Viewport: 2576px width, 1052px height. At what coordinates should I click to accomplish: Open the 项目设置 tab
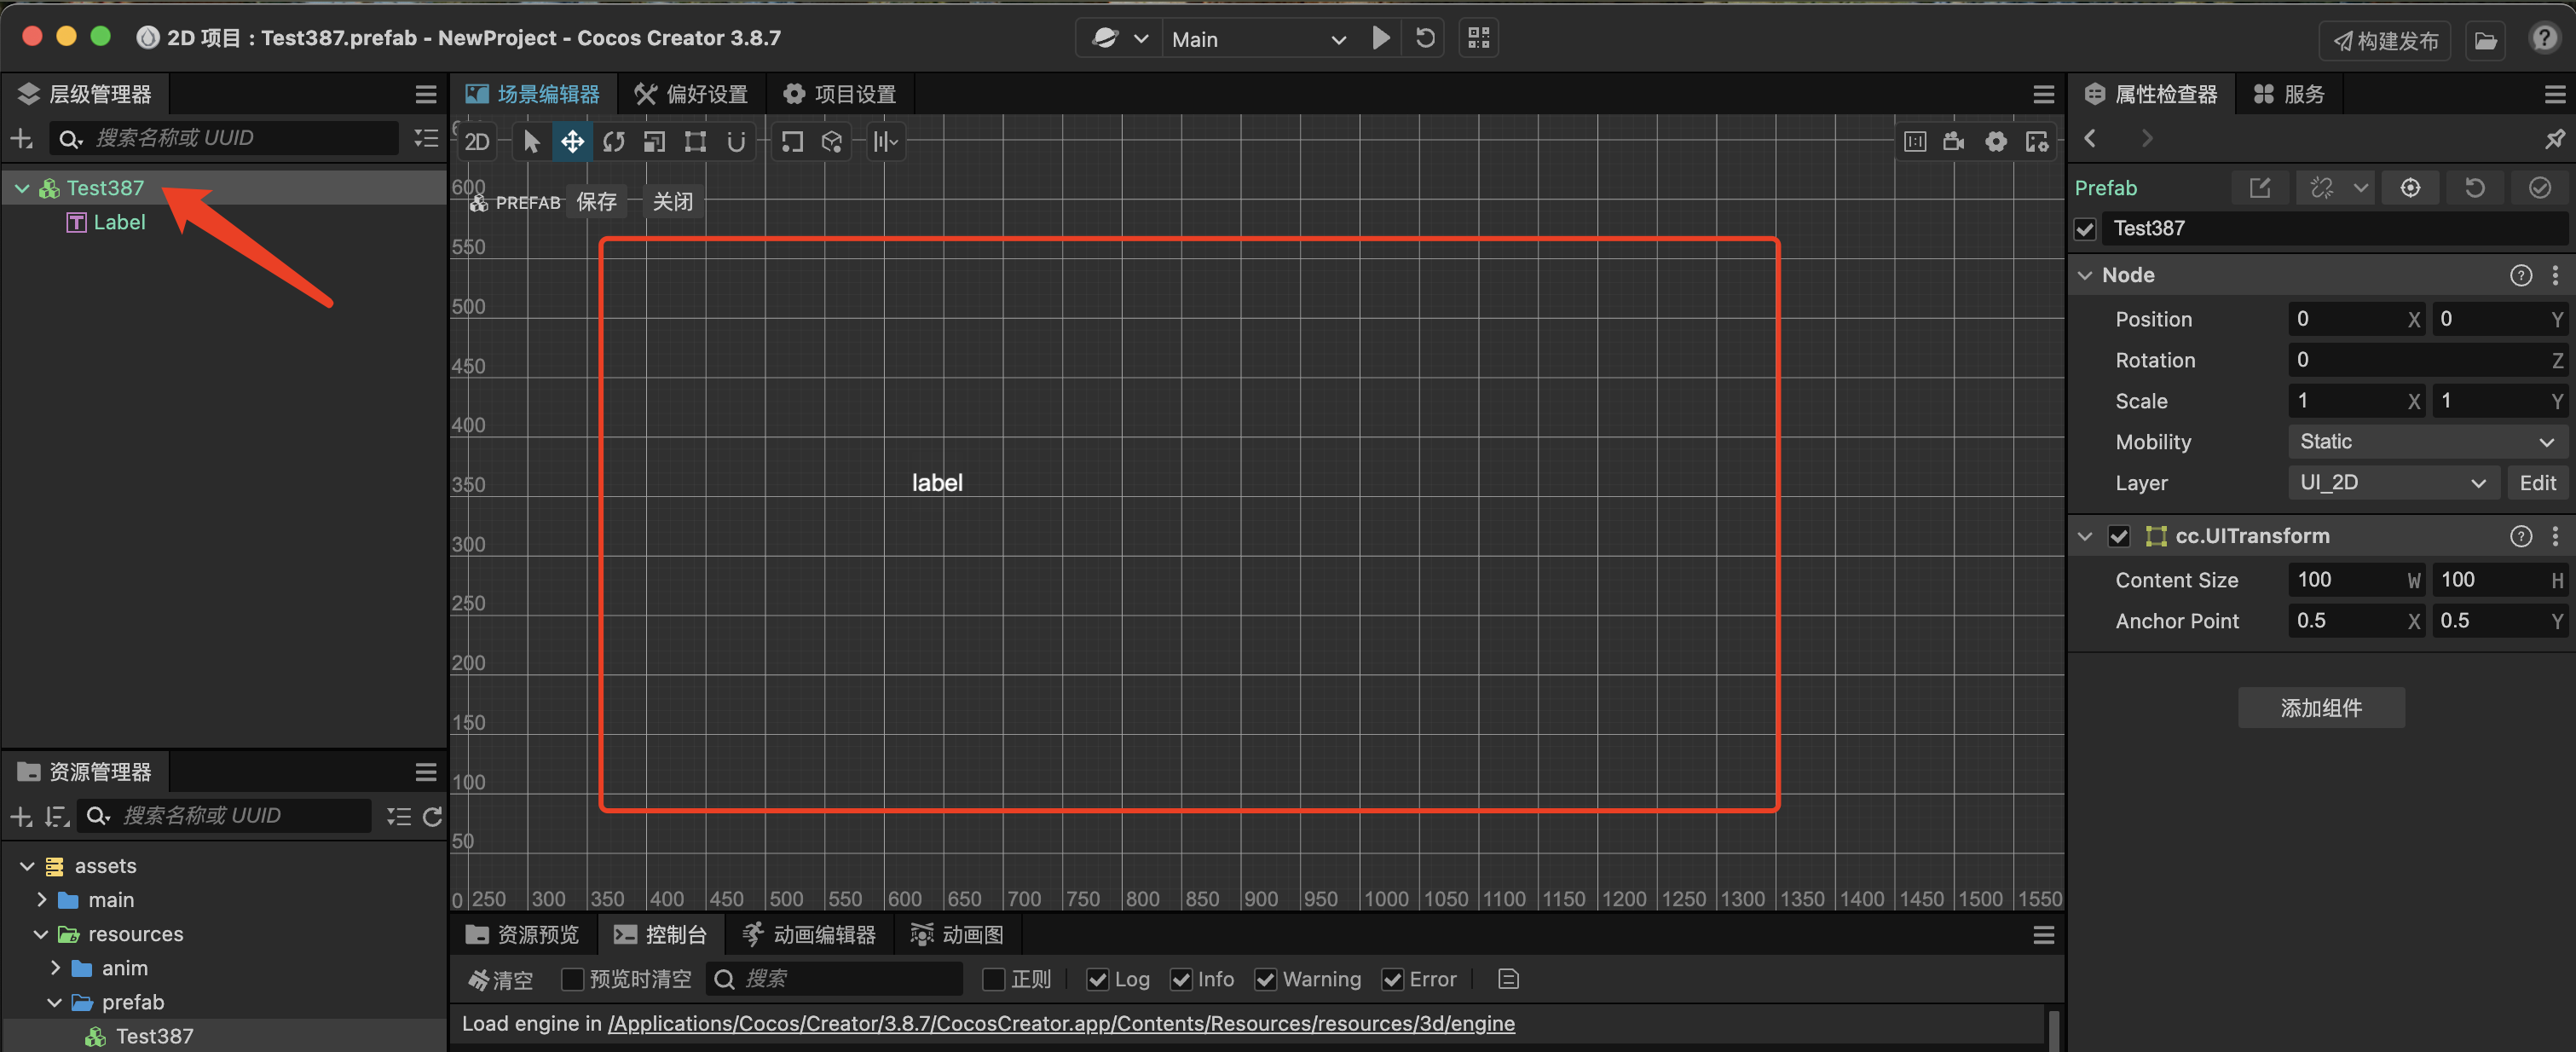click(839, 94)
